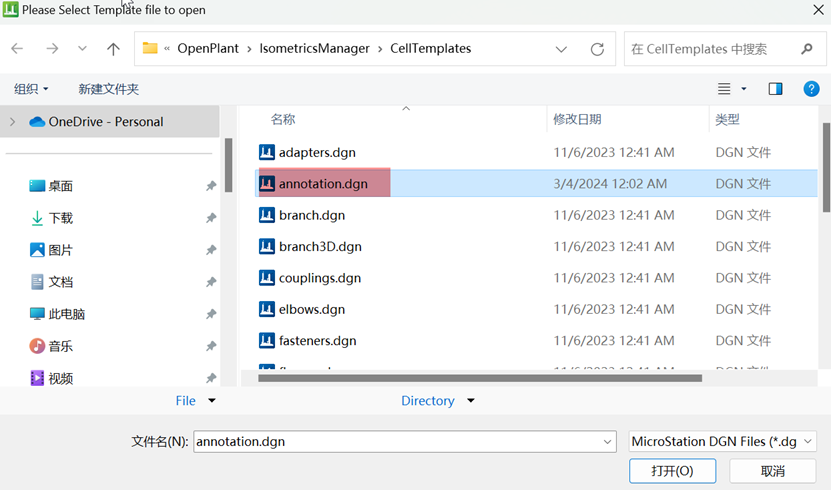Unpin 此电脑 using its pin icon

click(211, 314)
